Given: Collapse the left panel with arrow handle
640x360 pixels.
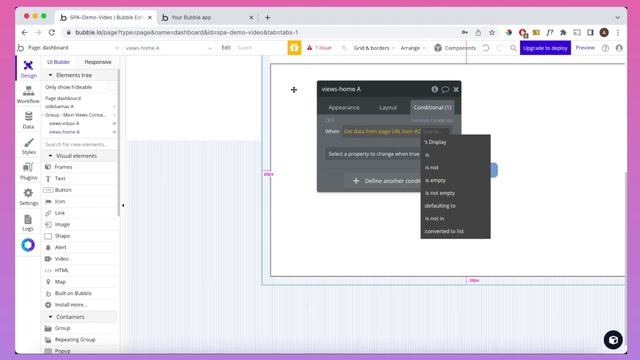Looking at the screenshot, I should pyautogui.click(x=123, y=205).
